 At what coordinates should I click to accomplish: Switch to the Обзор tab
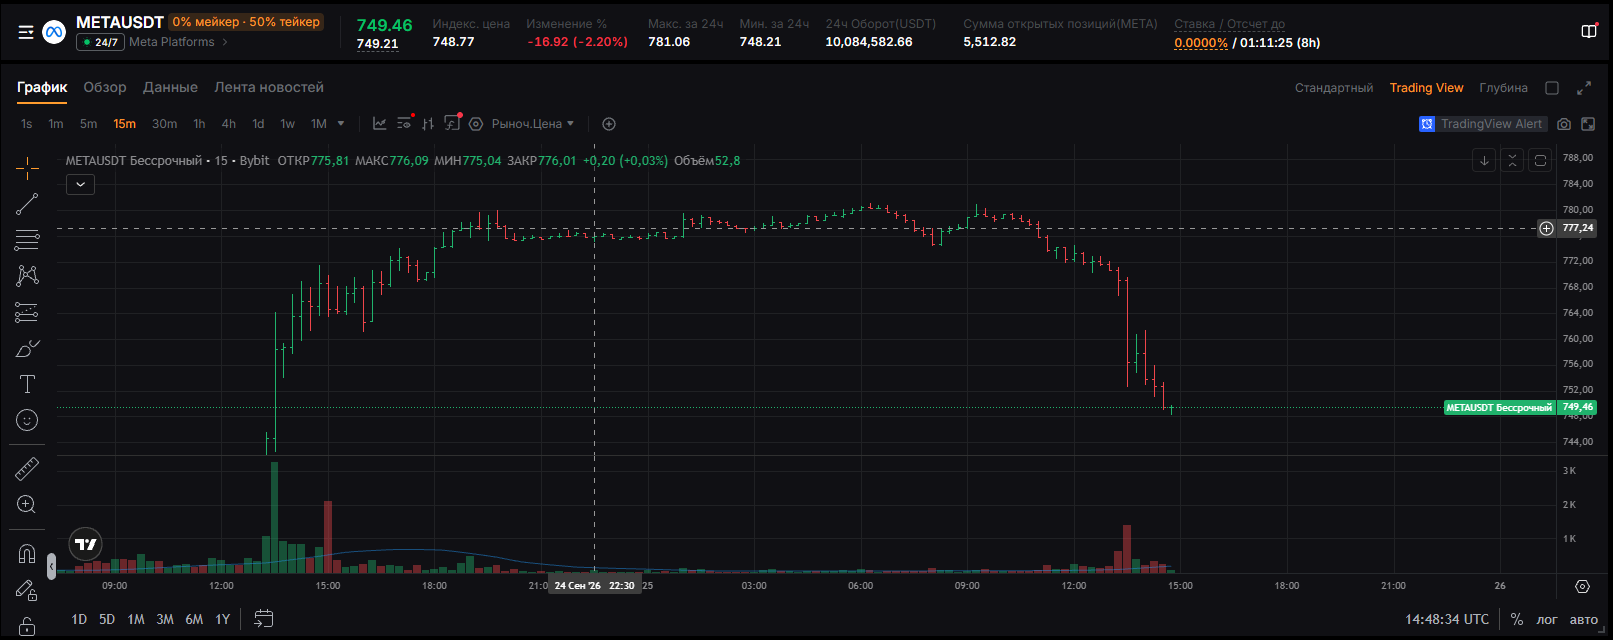click(x=105, y=87)
